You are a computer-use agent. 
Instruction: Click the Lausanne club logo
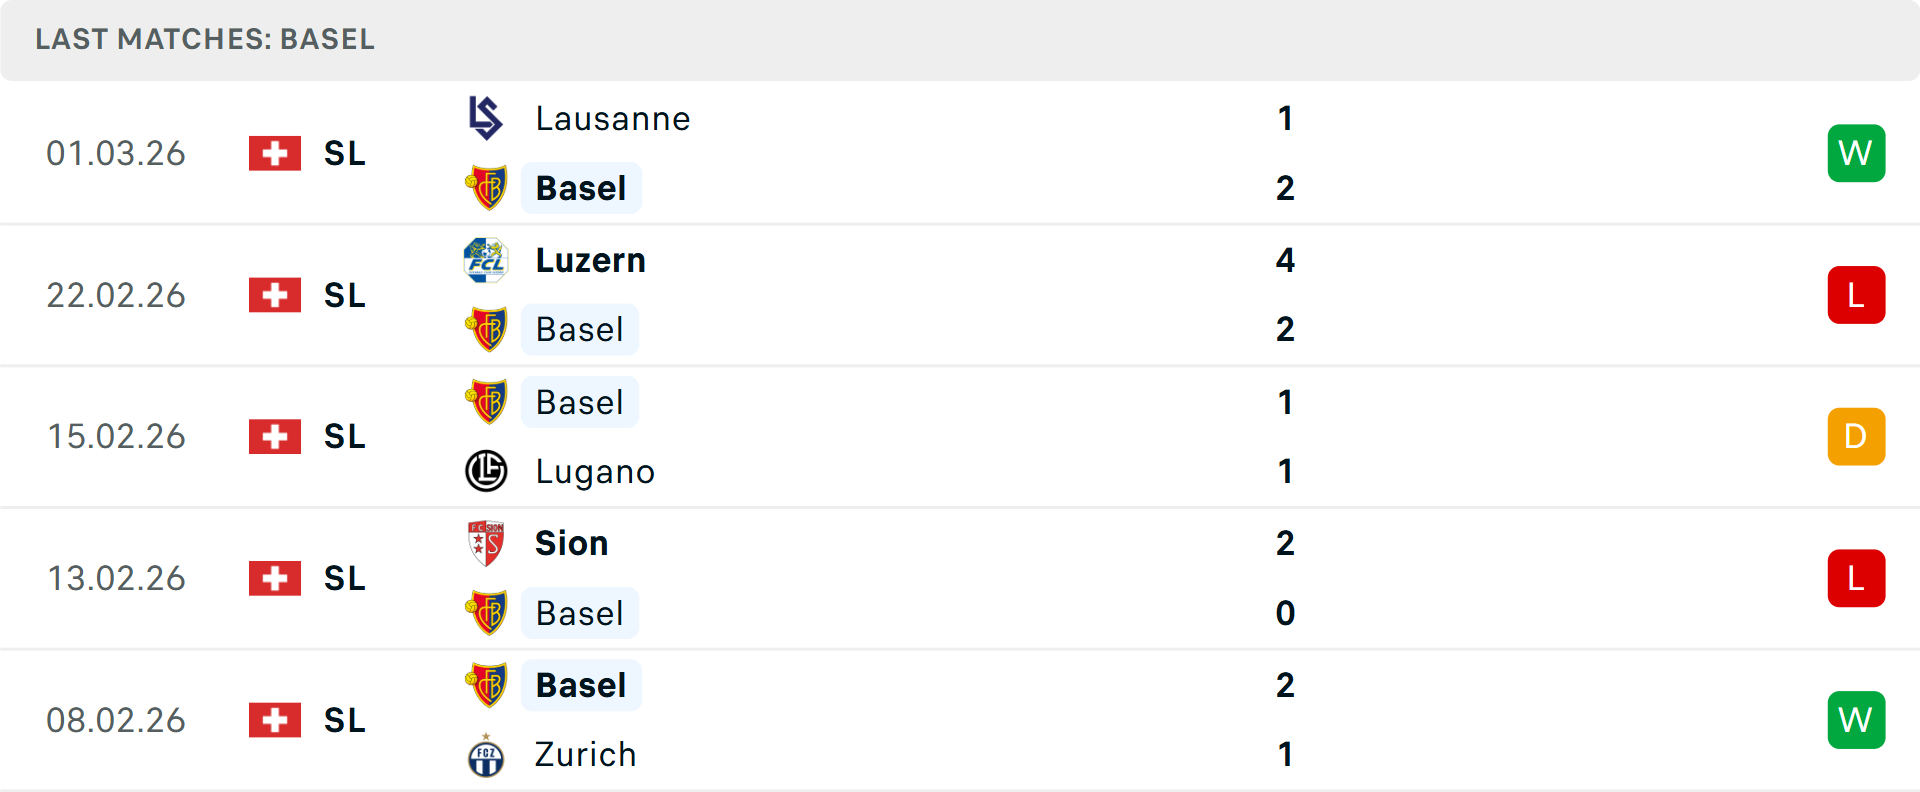[486, 118]
